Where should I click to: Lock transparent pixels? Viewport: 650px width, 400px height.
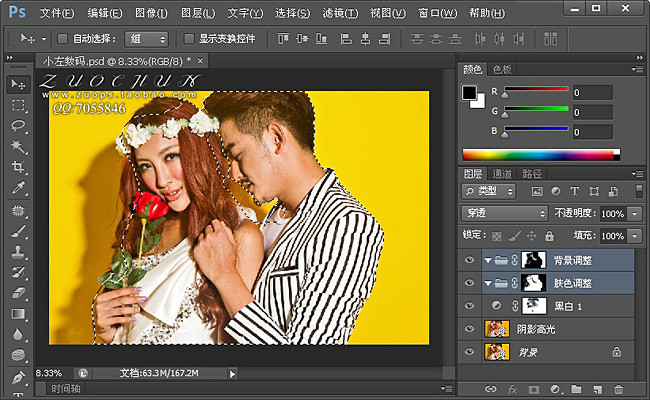tap(497, 236)
